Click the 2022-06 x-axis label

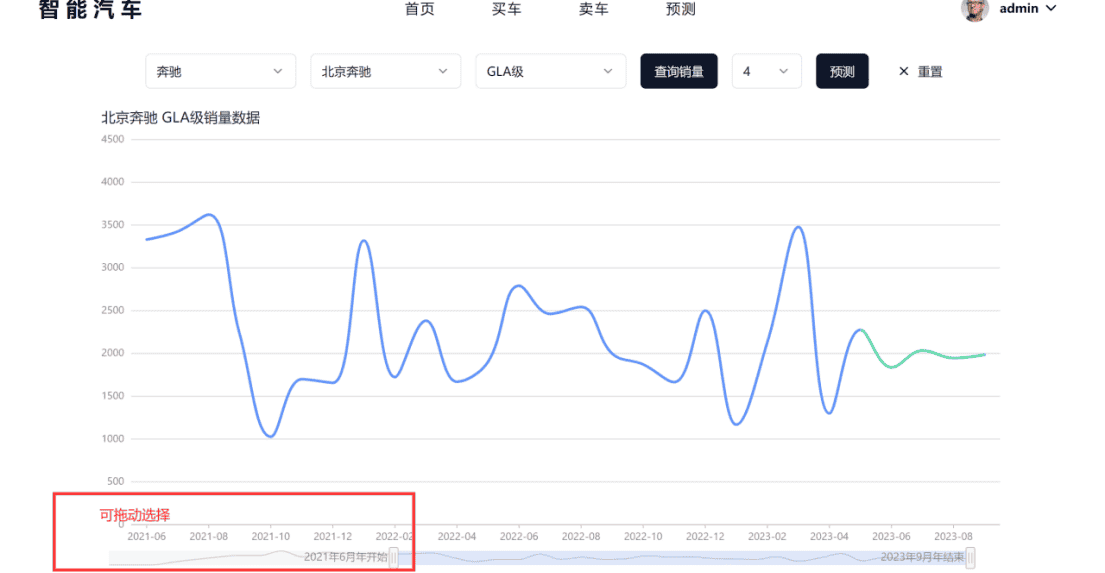[519, 536]
